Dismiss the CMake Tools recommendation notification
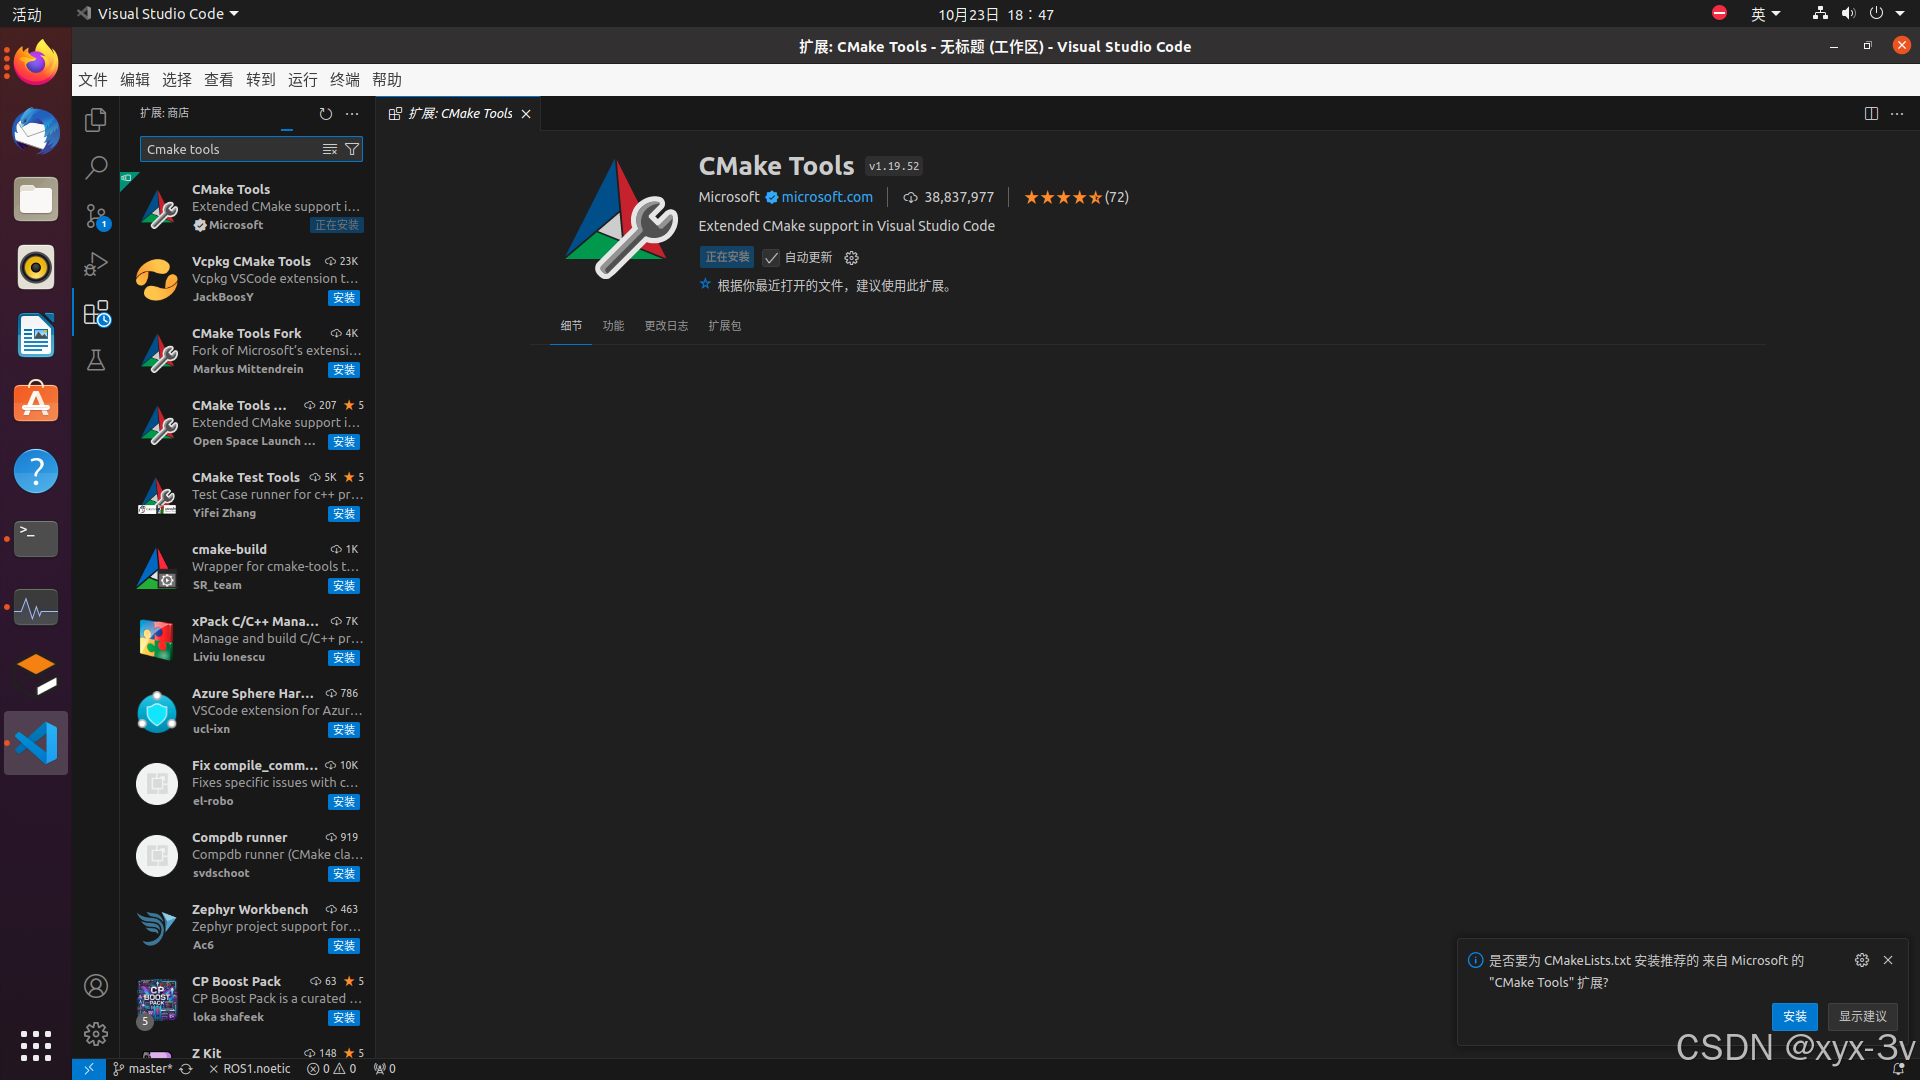Screen dimensions: 1920x1080 1888,960
